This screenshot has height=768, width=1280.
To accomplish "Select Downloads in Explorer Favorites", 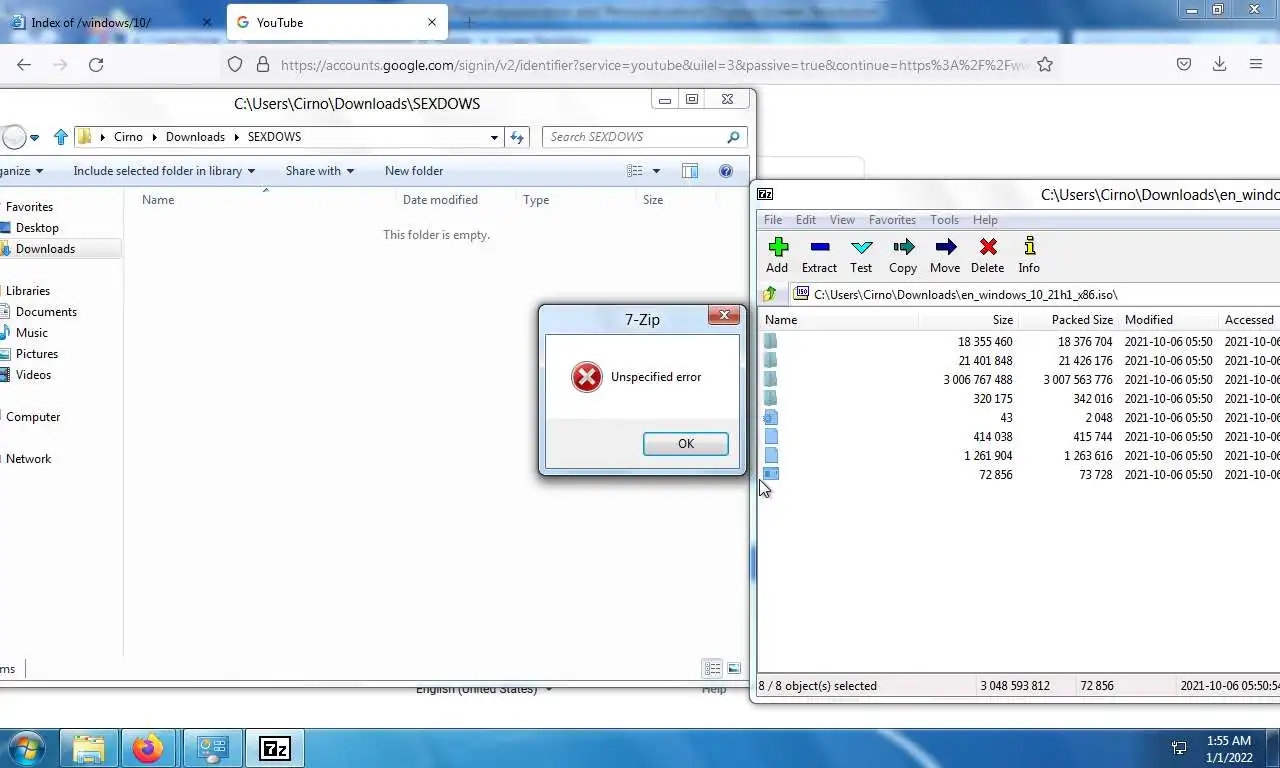I will pos(45,249).
